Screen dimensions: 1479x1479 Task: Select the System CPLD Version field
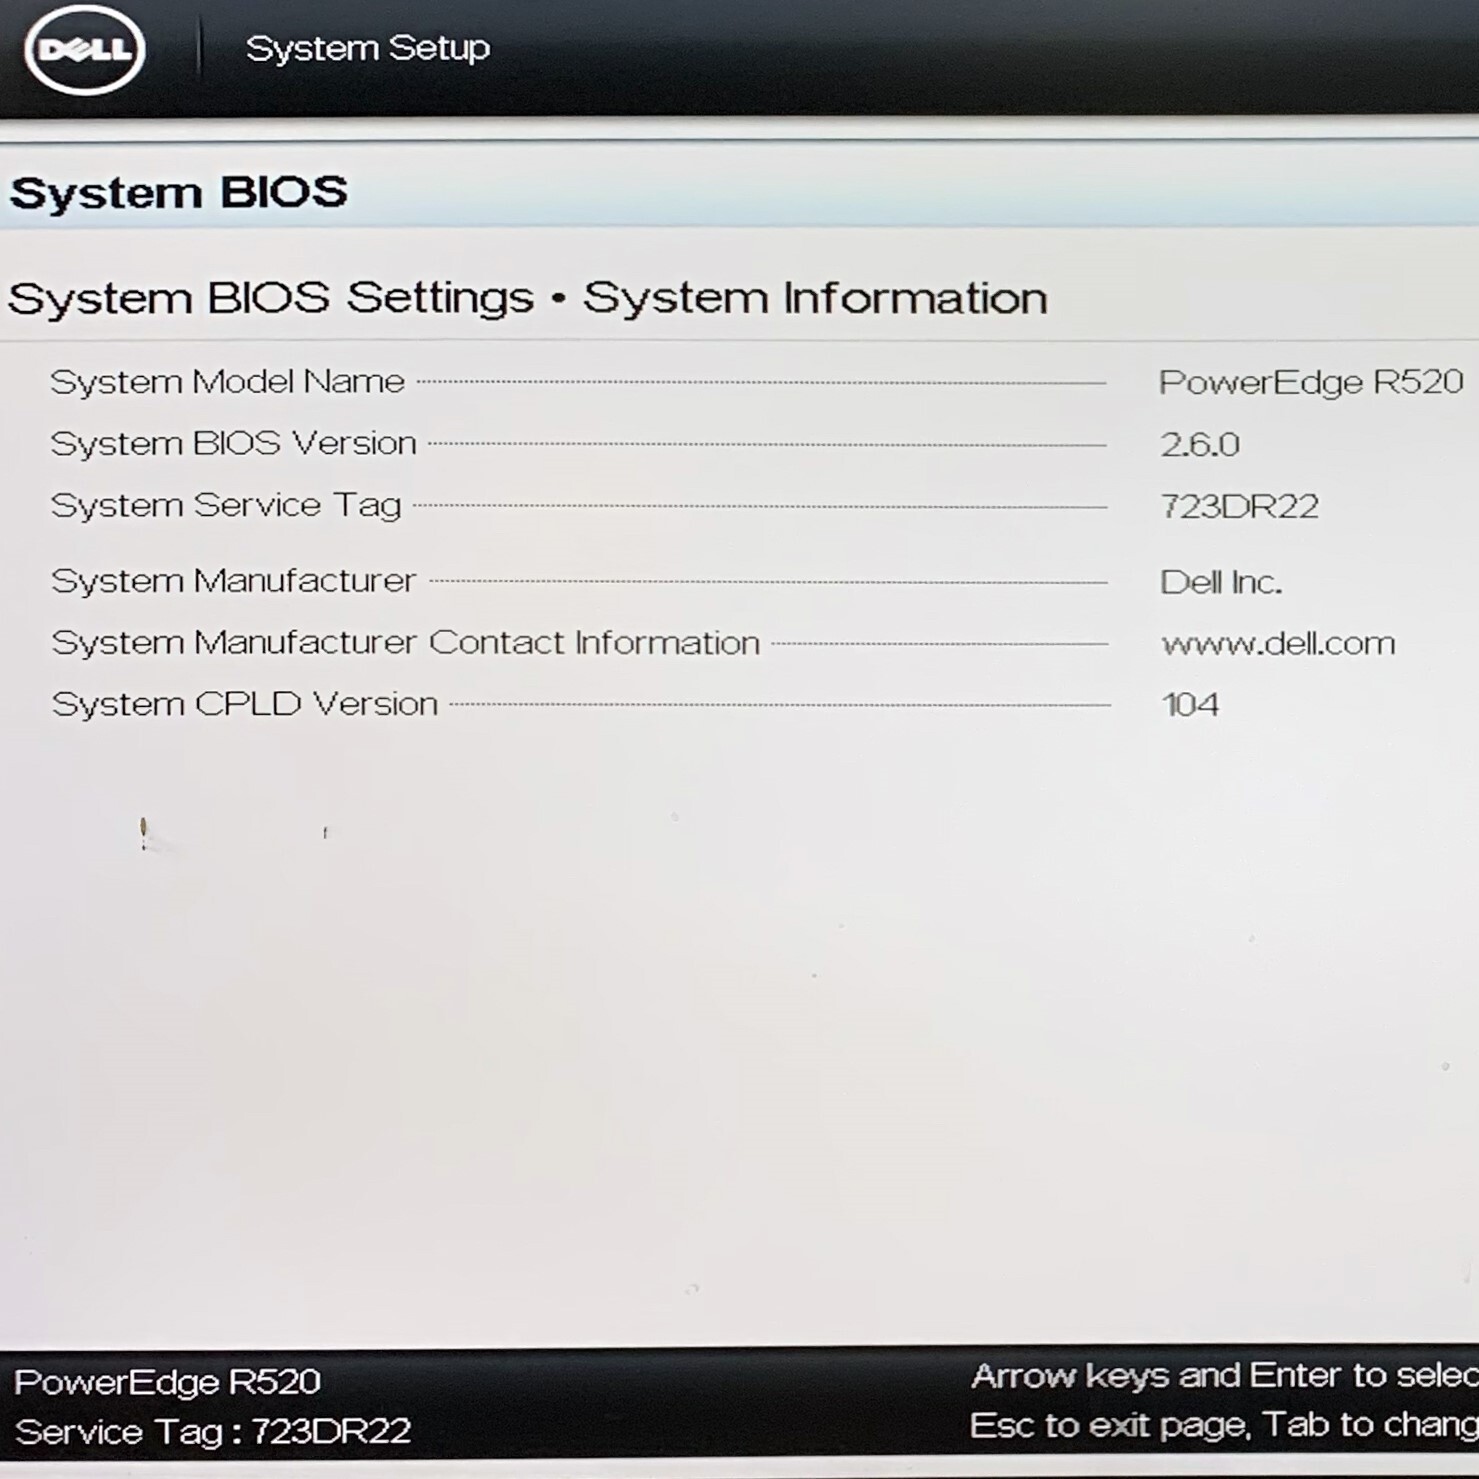246,703
